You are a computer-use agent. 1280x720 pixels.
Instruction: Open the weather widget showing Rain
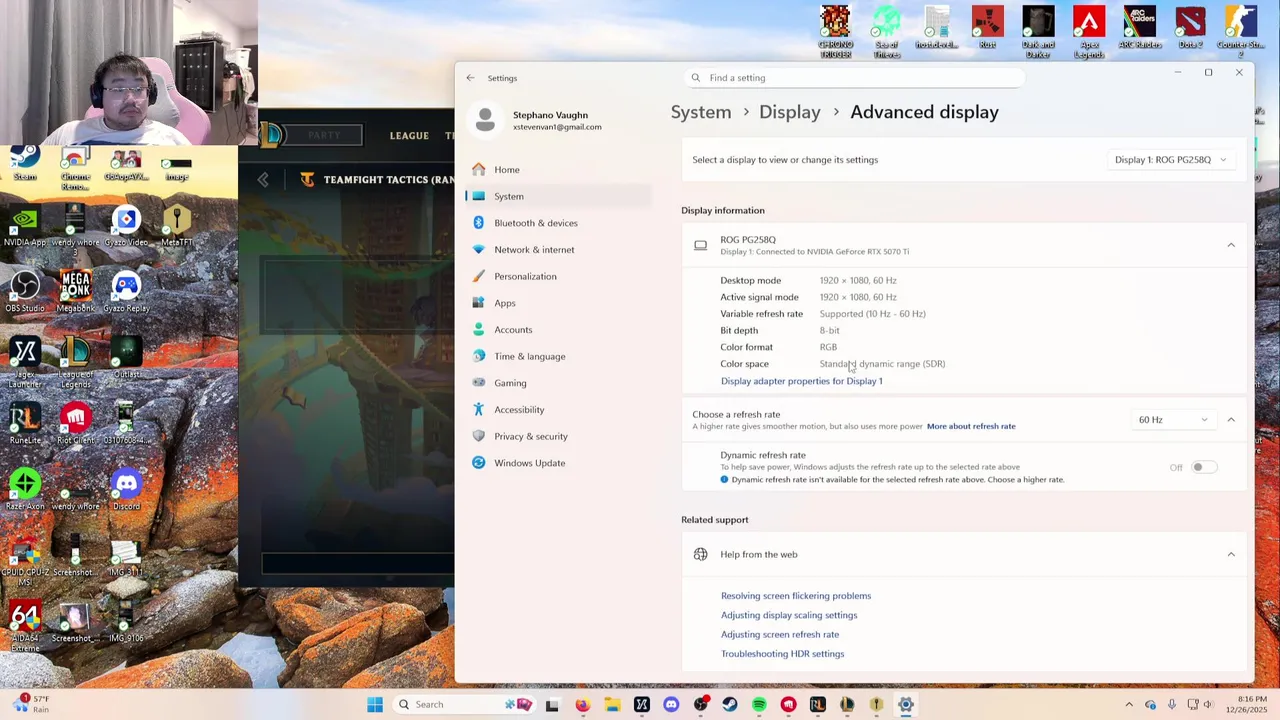pos(30,704)
